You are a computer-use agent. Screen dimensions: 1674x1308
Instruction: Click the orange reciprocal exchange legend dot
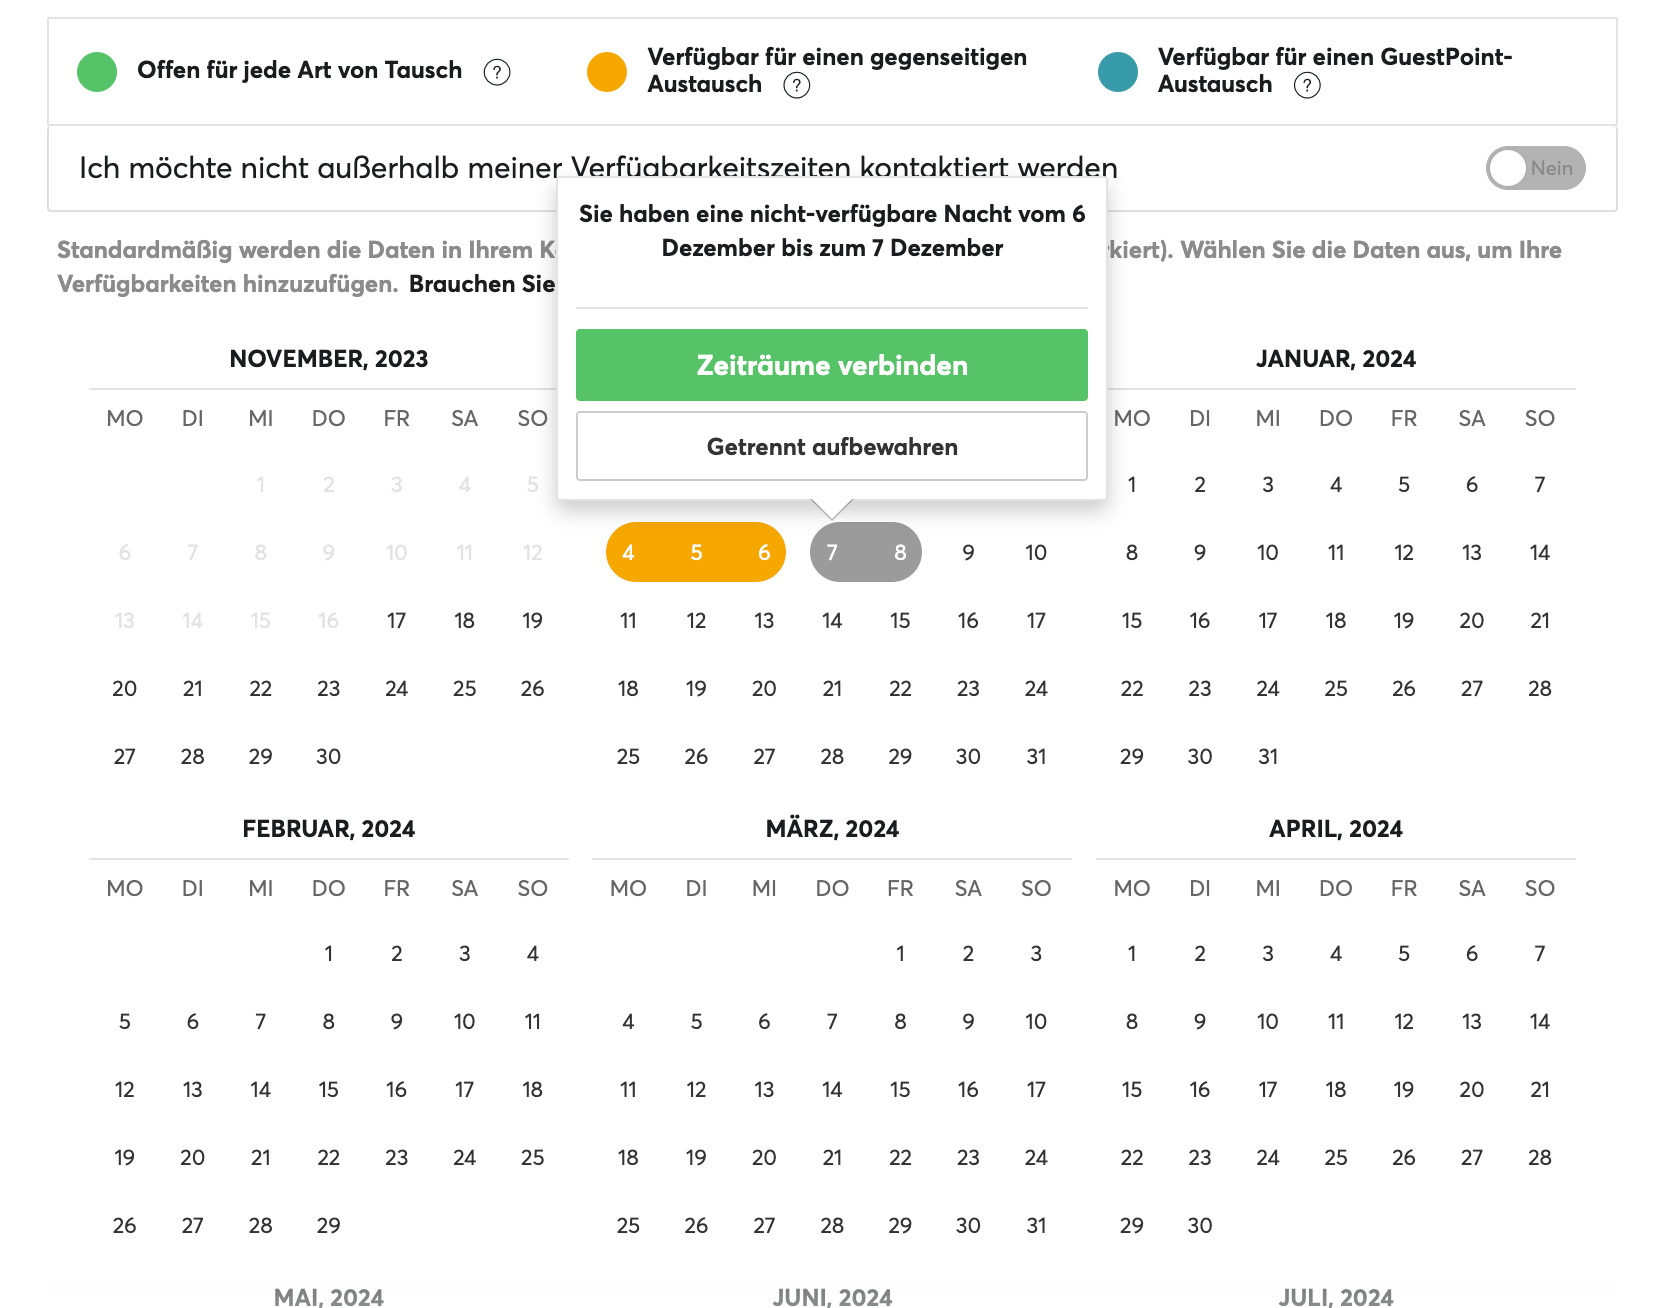pos(607,72)
